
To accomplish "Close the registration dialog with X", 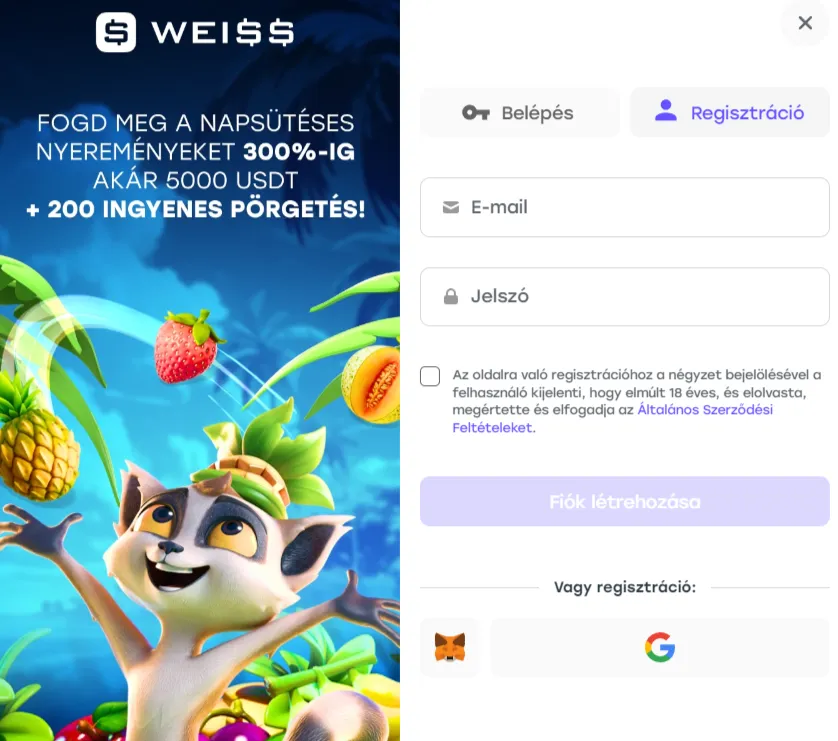I will pyautogui.click(x=805, y=23).
